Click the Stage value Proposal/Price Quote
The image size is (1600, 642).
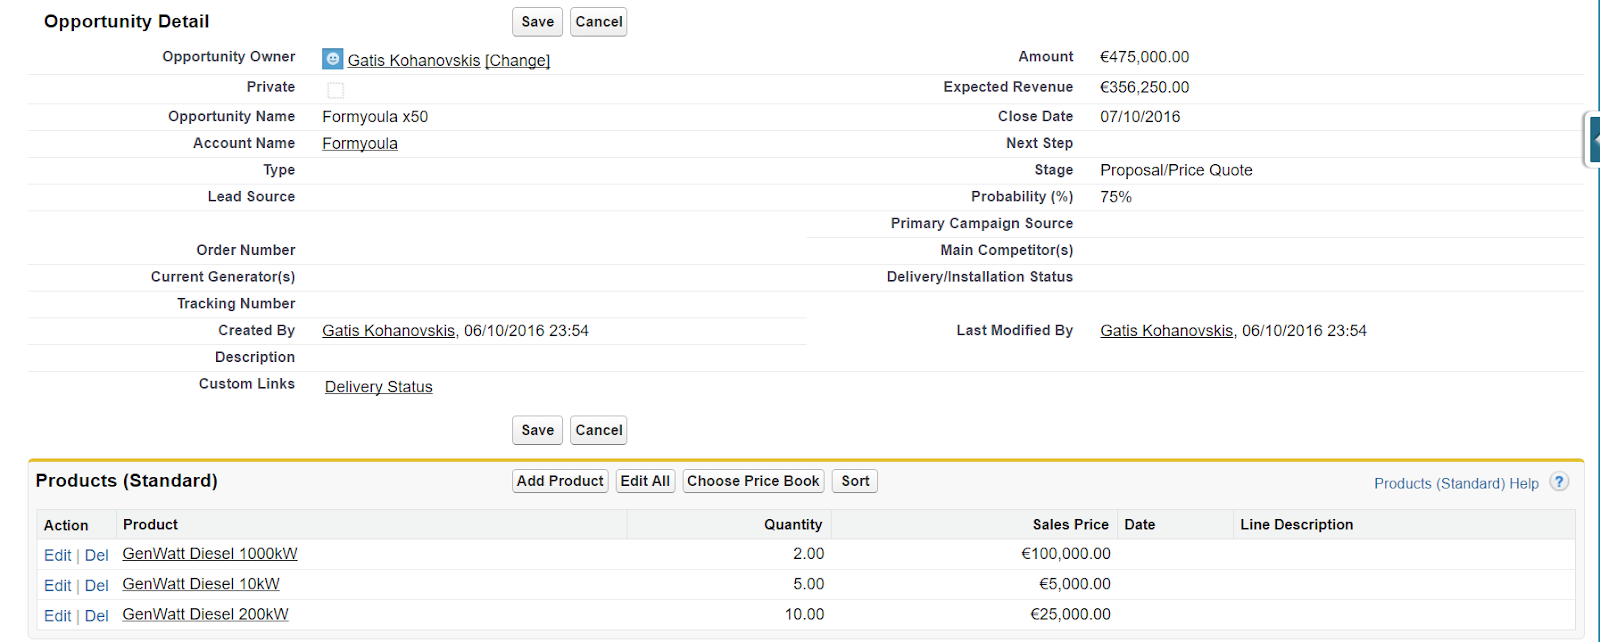[1176, 171]
